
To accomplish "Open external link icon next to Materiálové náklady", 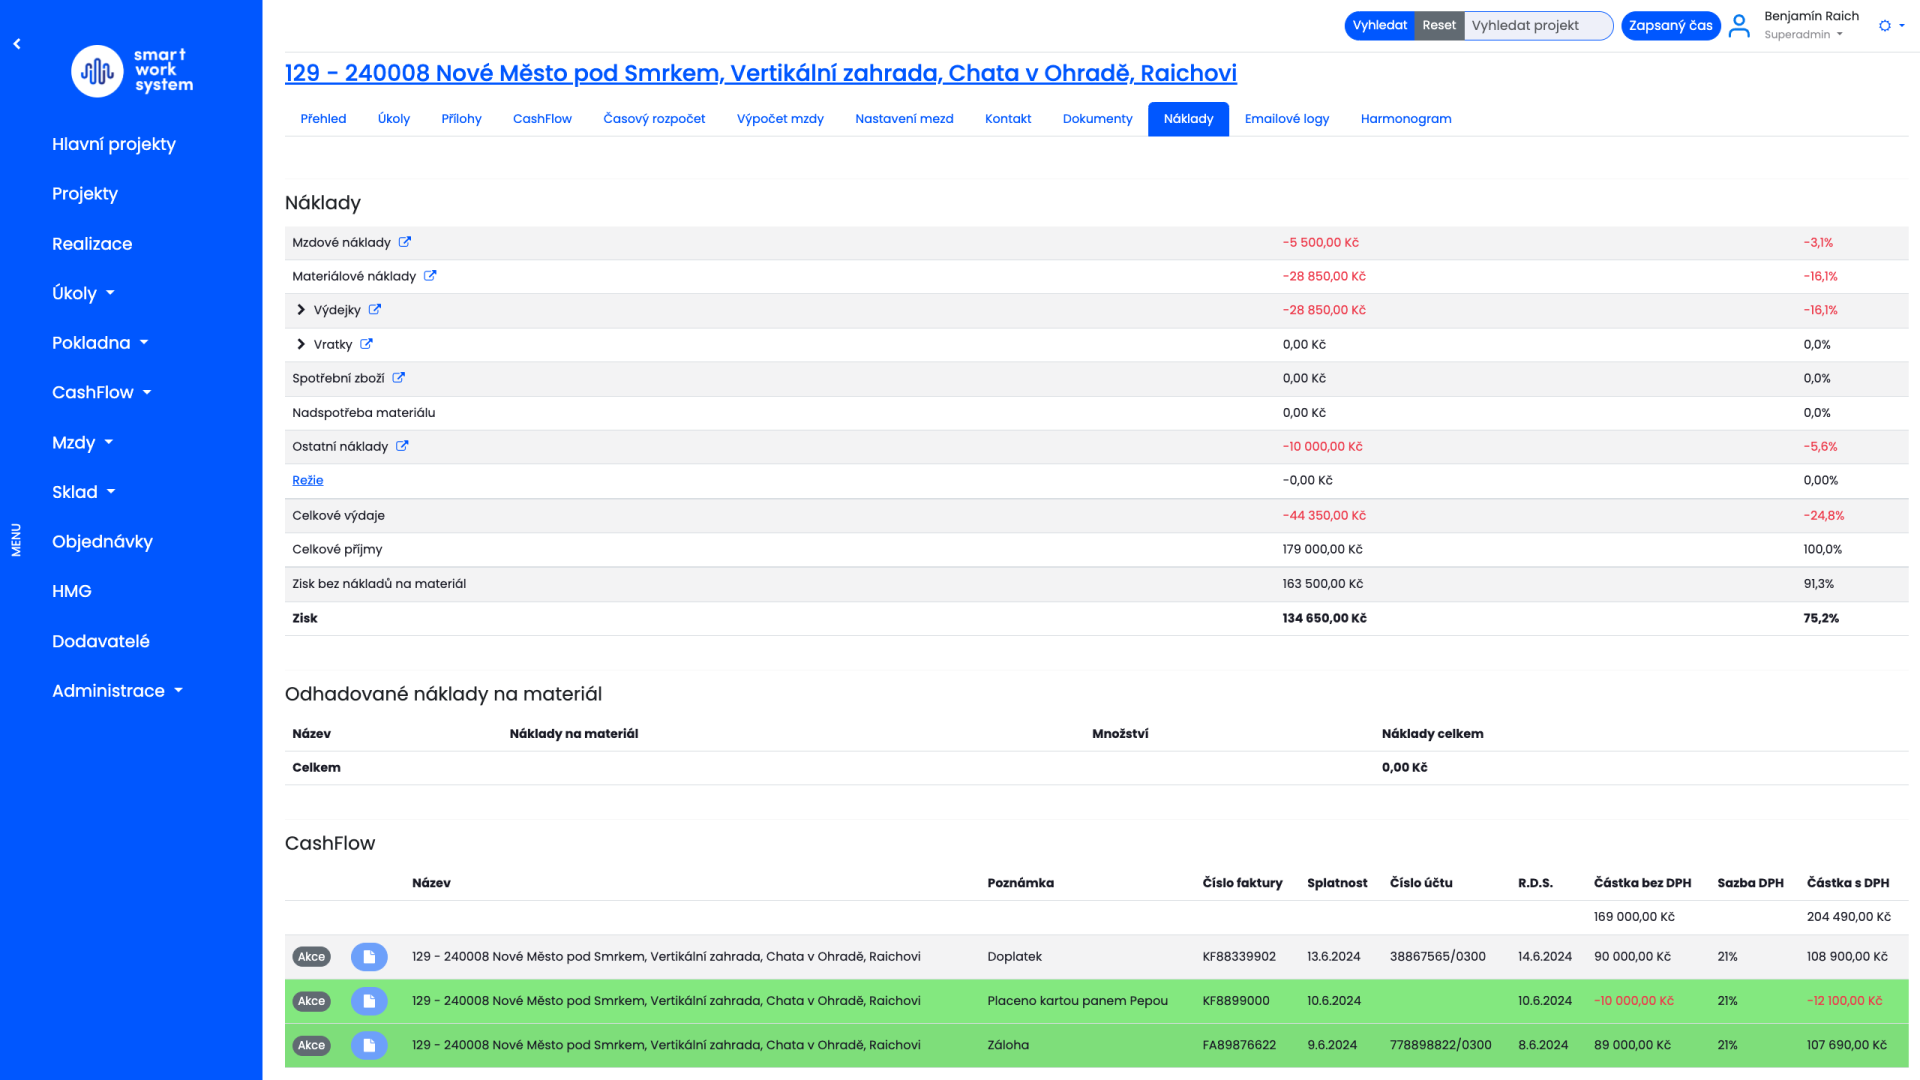I will pos(430,276).
